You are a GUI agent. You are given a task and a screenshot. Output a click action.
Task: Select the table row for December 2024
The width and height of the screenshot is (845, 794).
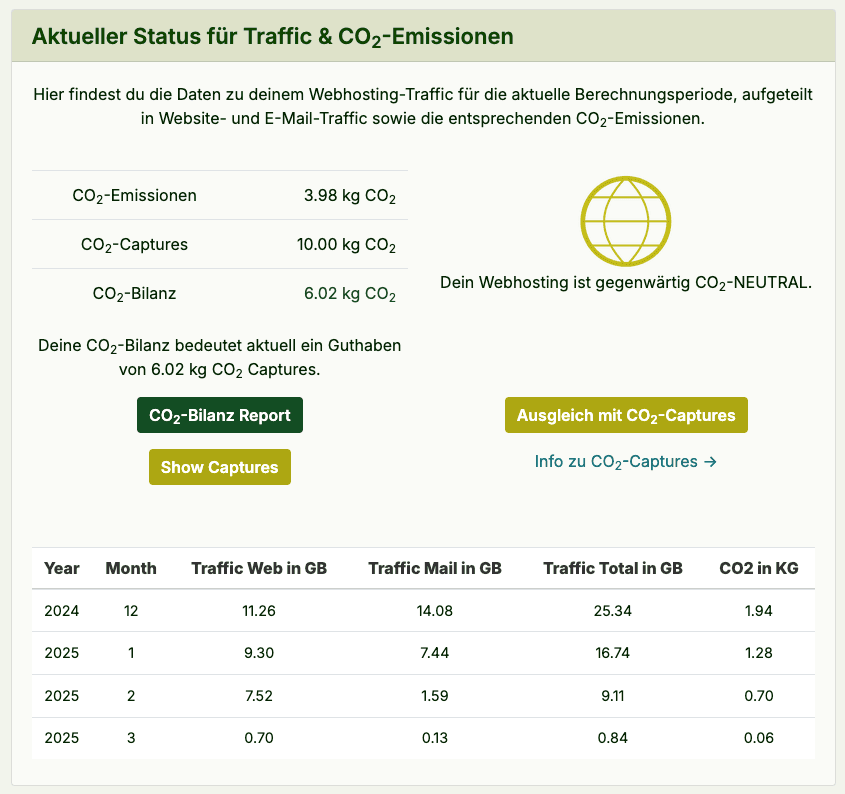coord(420,610)
